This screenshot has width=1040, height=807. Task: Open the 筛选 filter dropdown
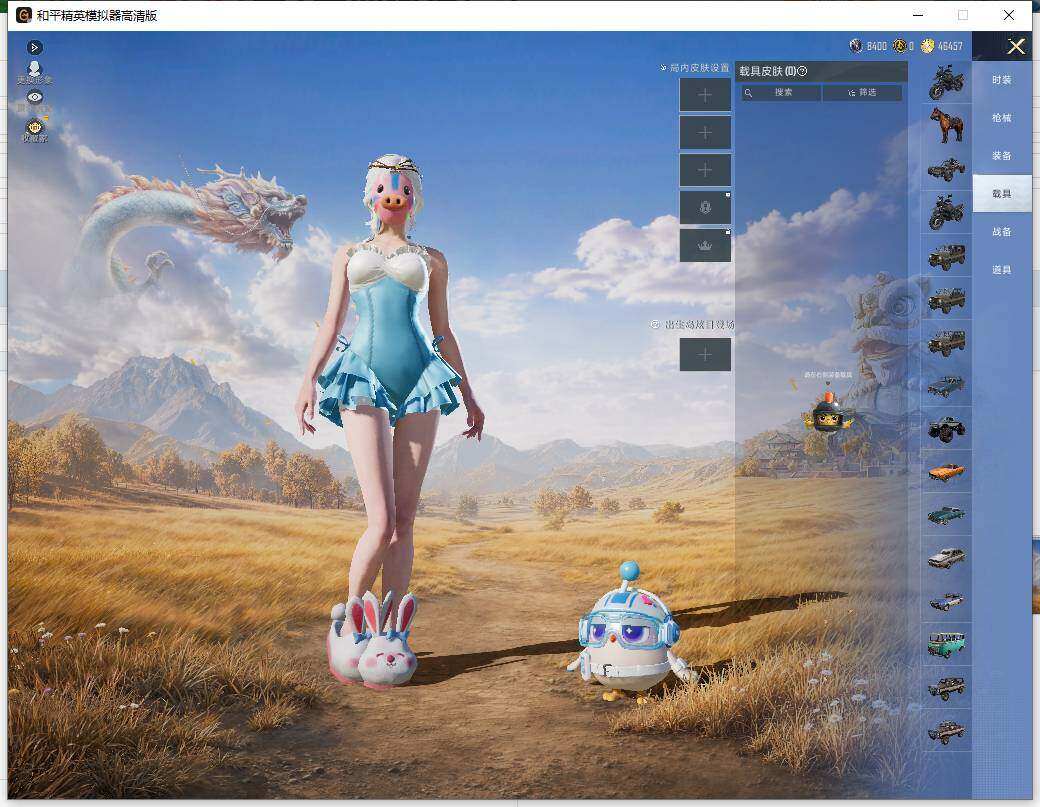click(x=862, y=92)
